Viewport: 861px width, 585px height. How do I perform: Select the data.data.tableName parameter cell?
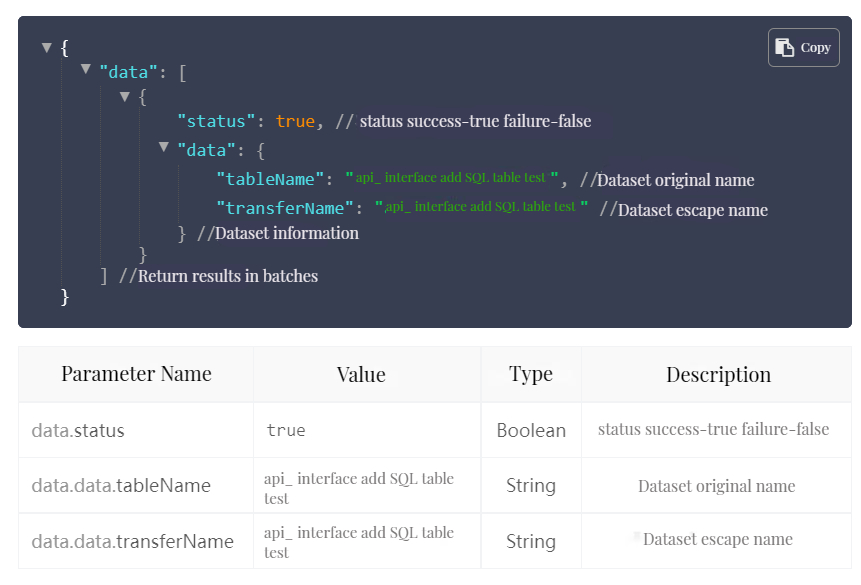(121, 486)
